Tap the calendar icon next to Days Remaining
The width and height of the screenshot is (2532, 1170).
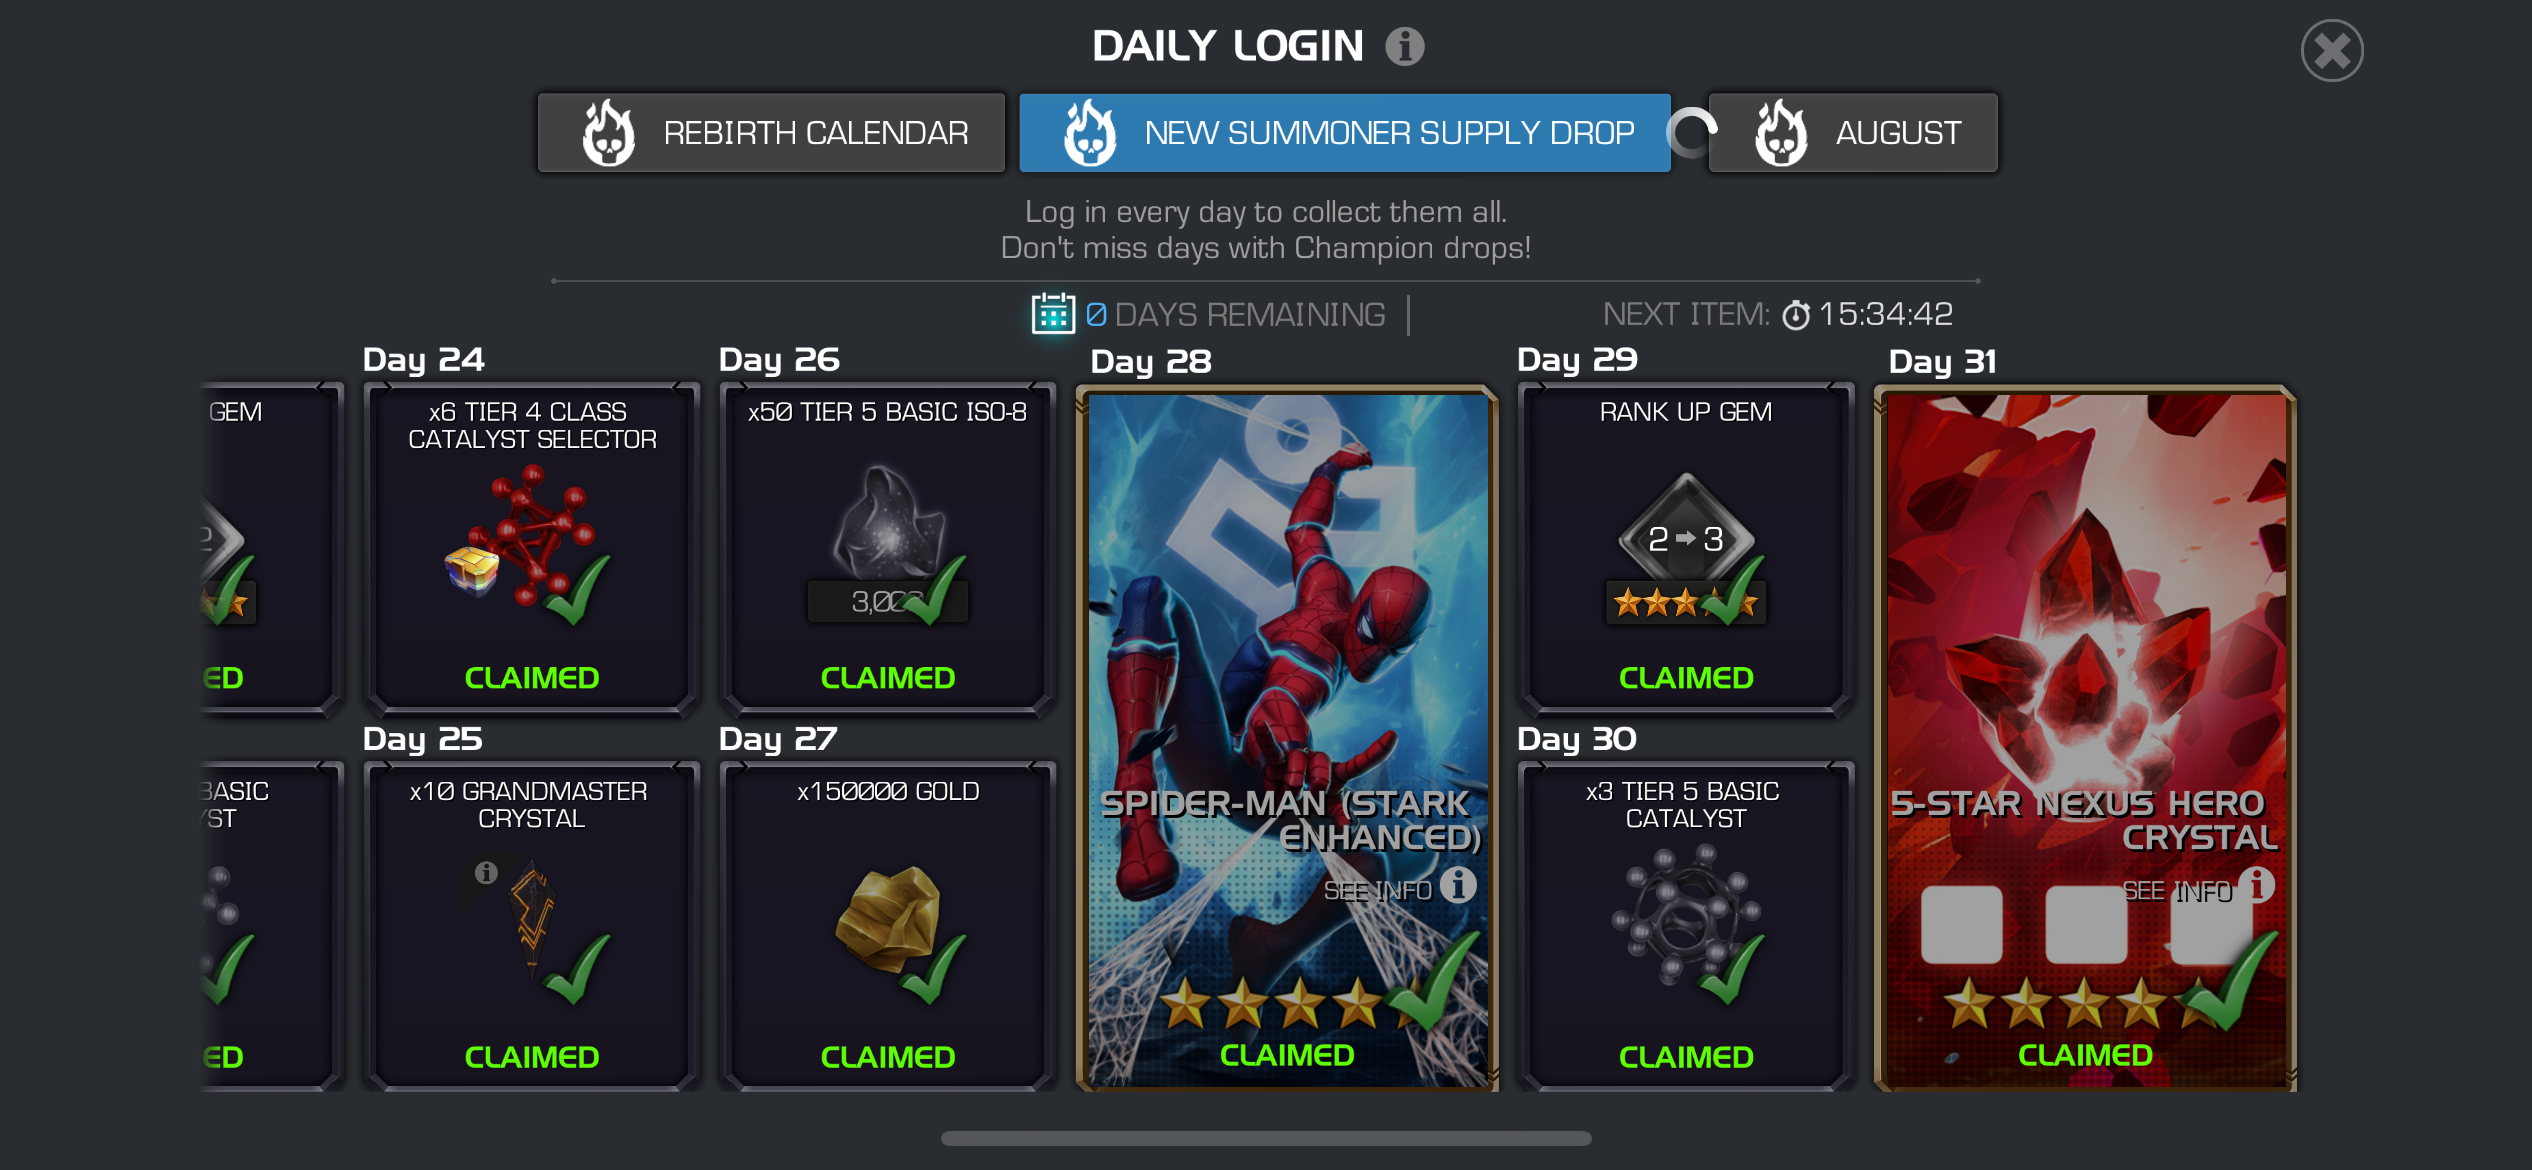click(x=1052, y=314)
